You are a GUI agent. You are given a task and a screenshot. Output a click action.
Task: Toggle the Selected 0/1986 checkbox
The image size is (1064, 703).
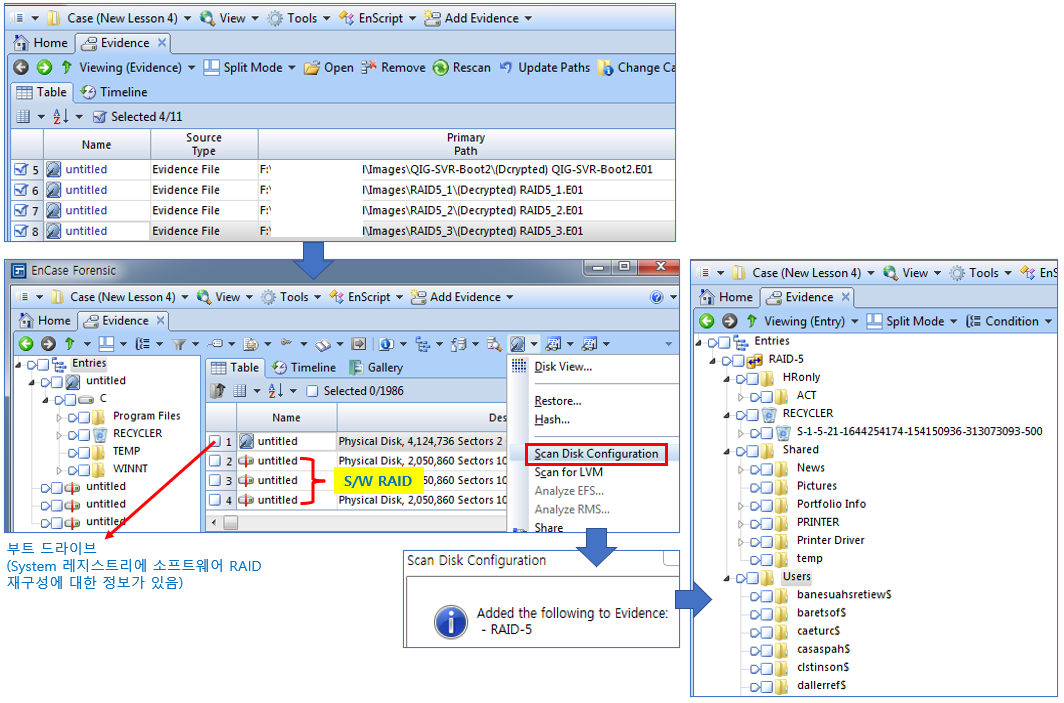pos(312,391)
